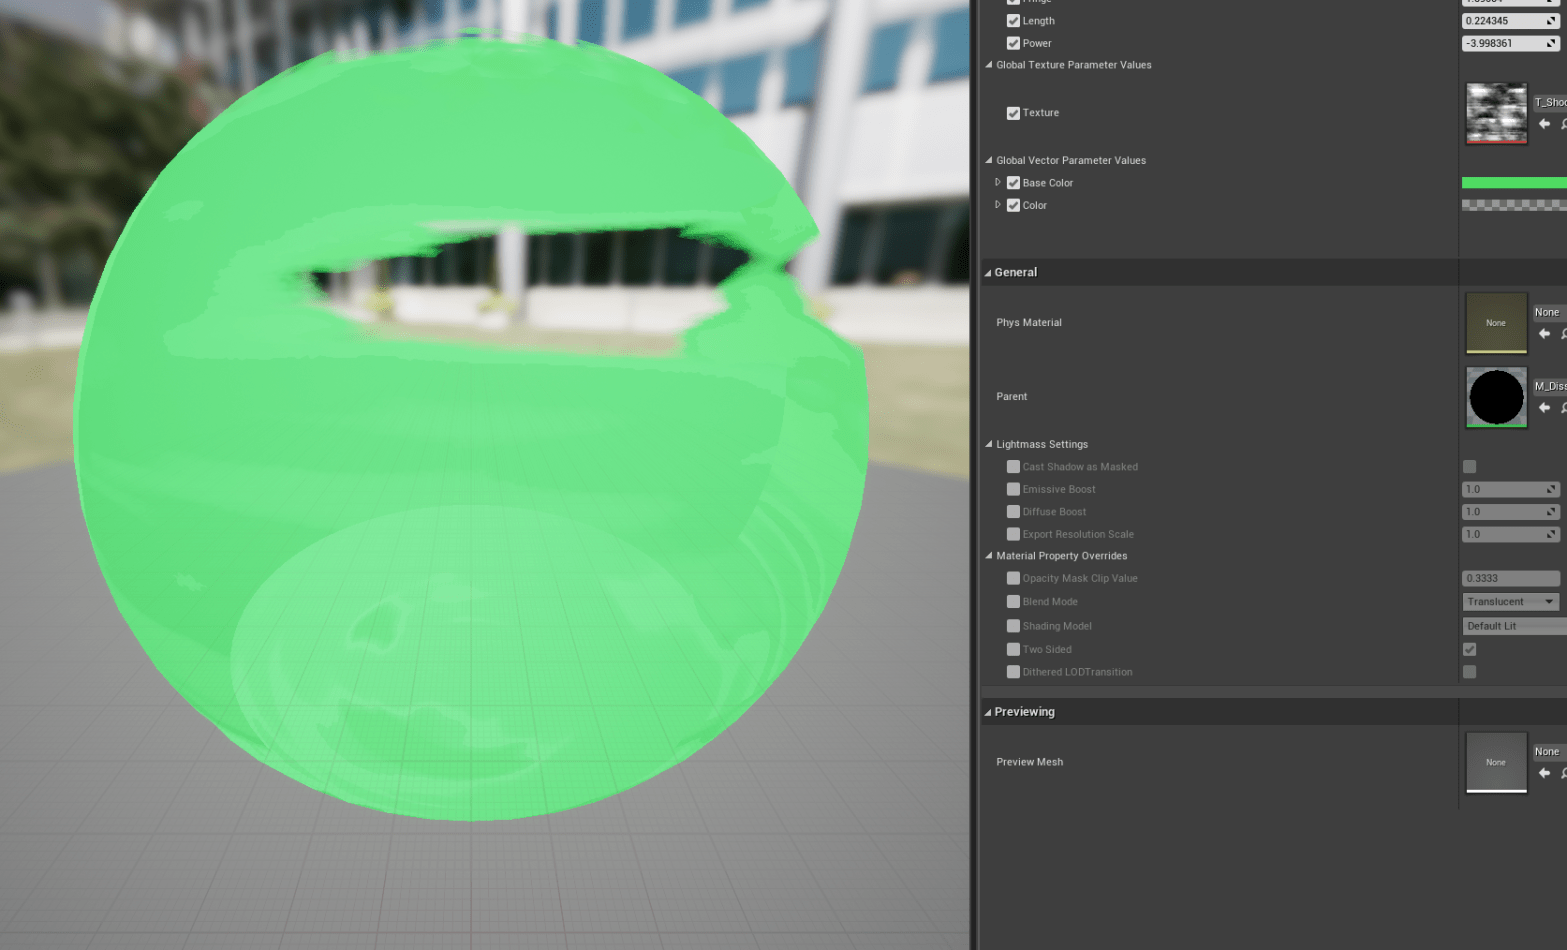Viewport: 1567px width, 950px height.
Task: Uncheck the Texture parameter checkbox
Action: point(1013,113)
